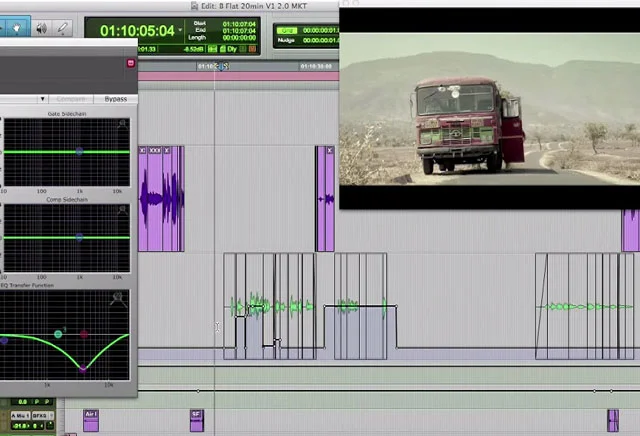Open the plug-in preset dropdown arrow
The image size is (640, 436).
tap(42, 99)
